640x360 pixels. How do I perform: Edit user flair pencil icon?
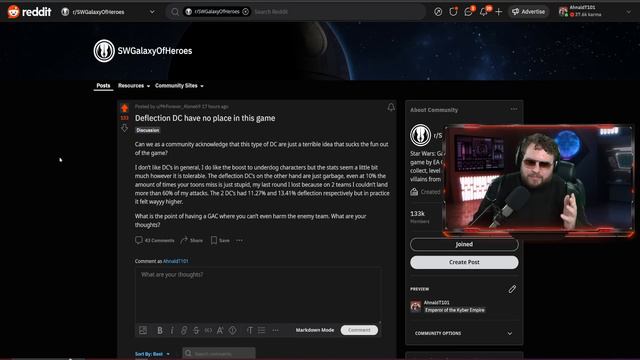pyautogui.click(x=512, y=289)
